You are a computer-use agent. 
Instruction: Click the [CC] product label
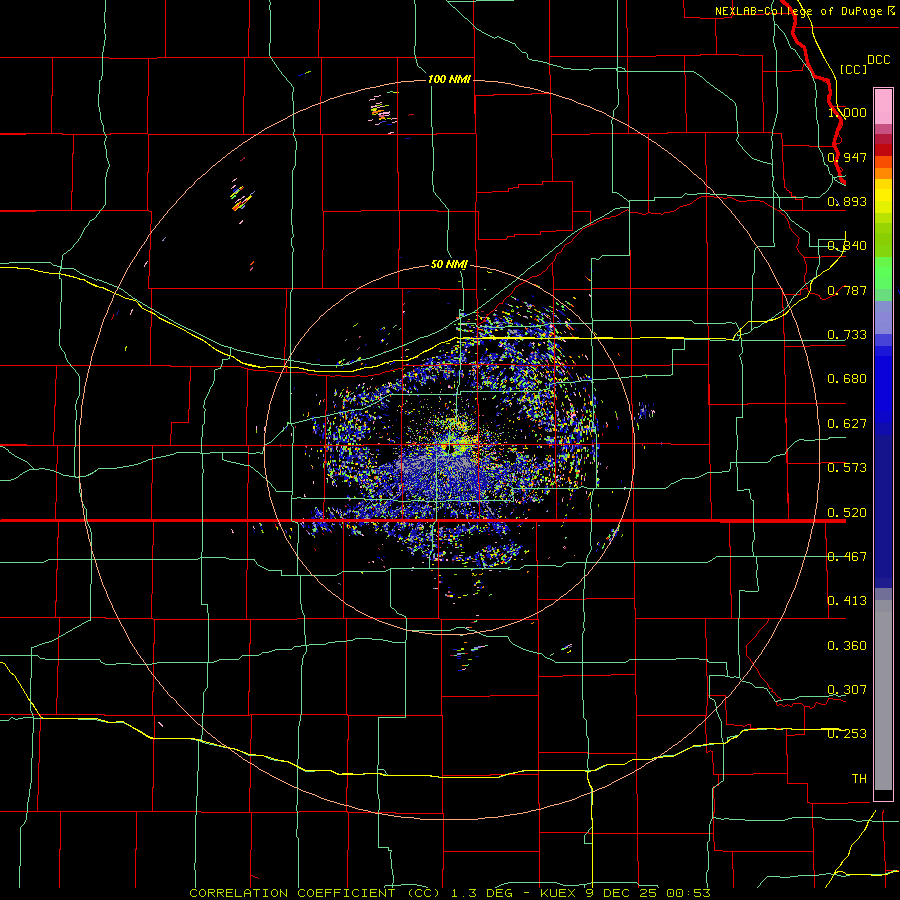853,69
